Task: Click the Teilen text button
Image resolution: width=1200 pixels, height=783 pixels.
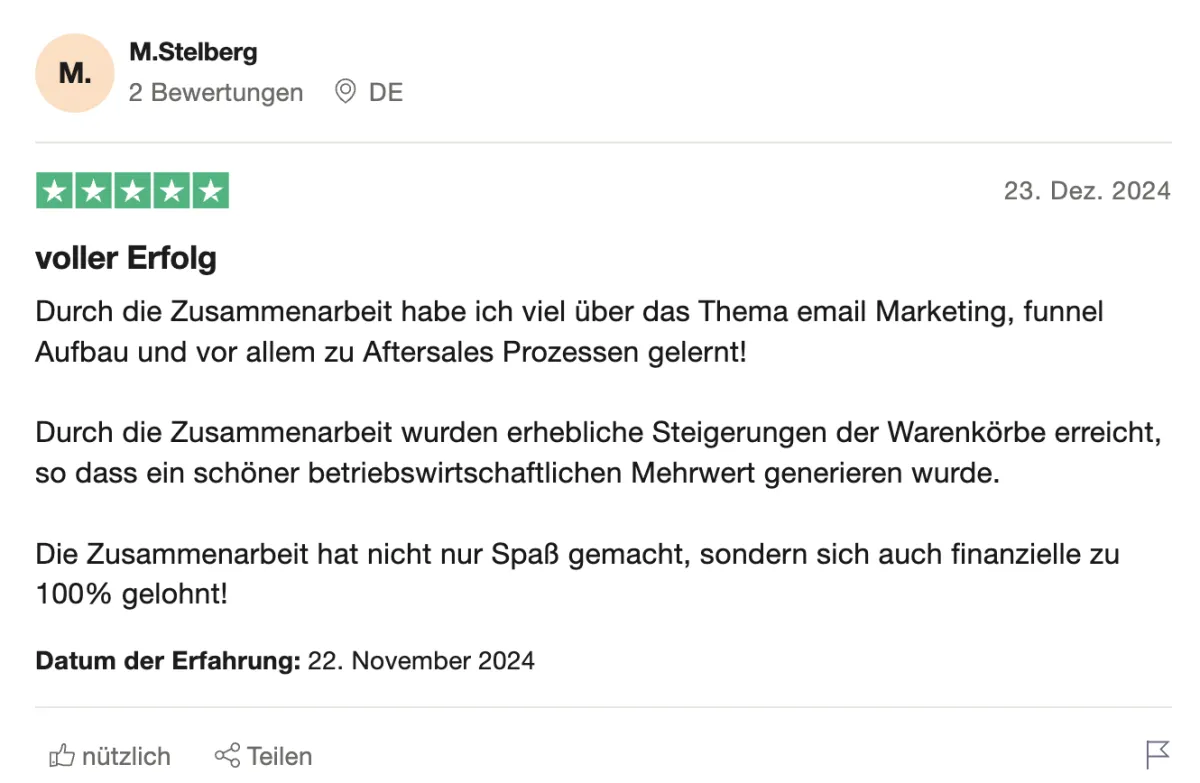Action: tap(280, 756)
